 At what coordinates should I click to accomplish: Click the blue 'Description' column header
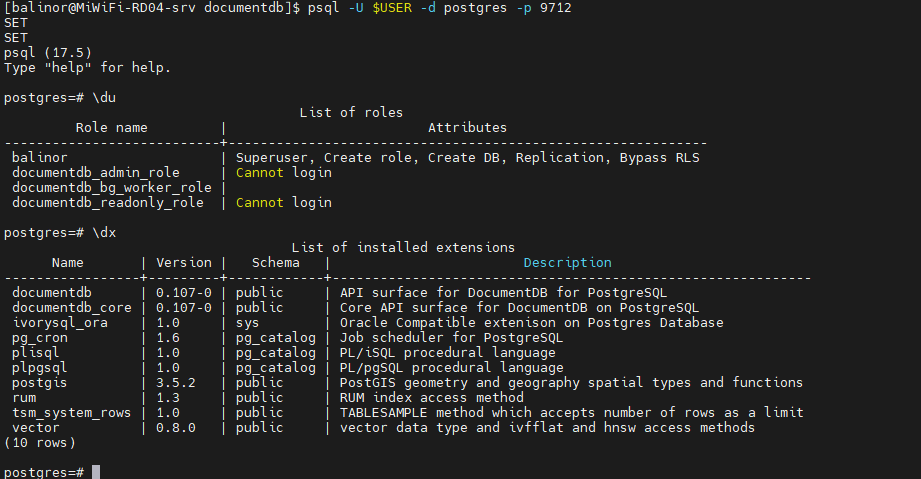567,263
